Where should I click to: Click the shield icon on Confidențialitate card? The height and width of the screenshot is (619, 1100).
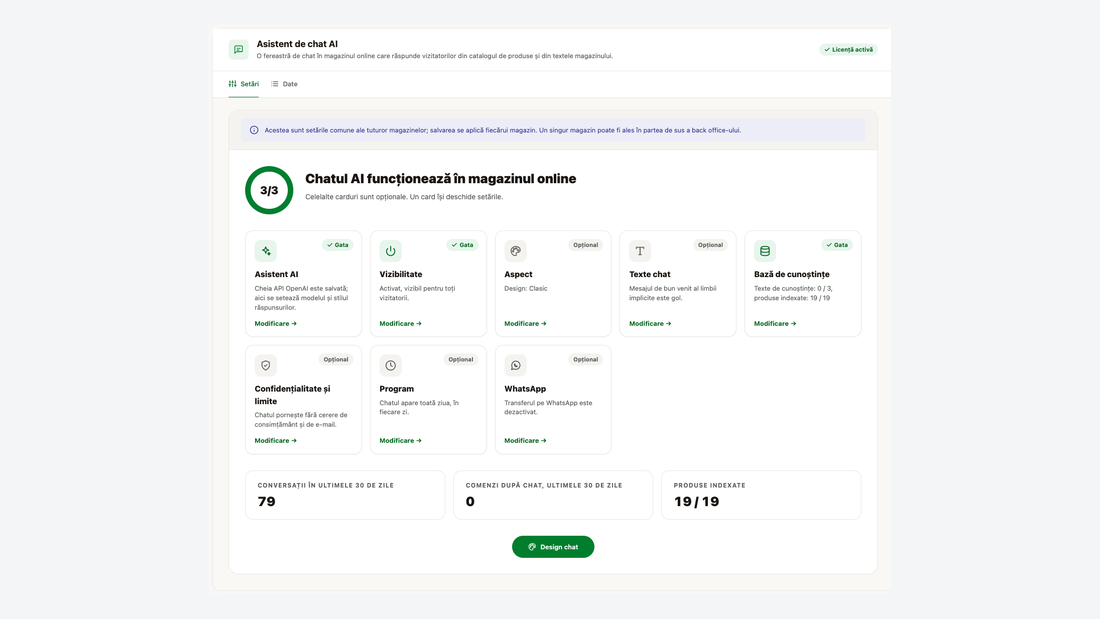[266, 365]
